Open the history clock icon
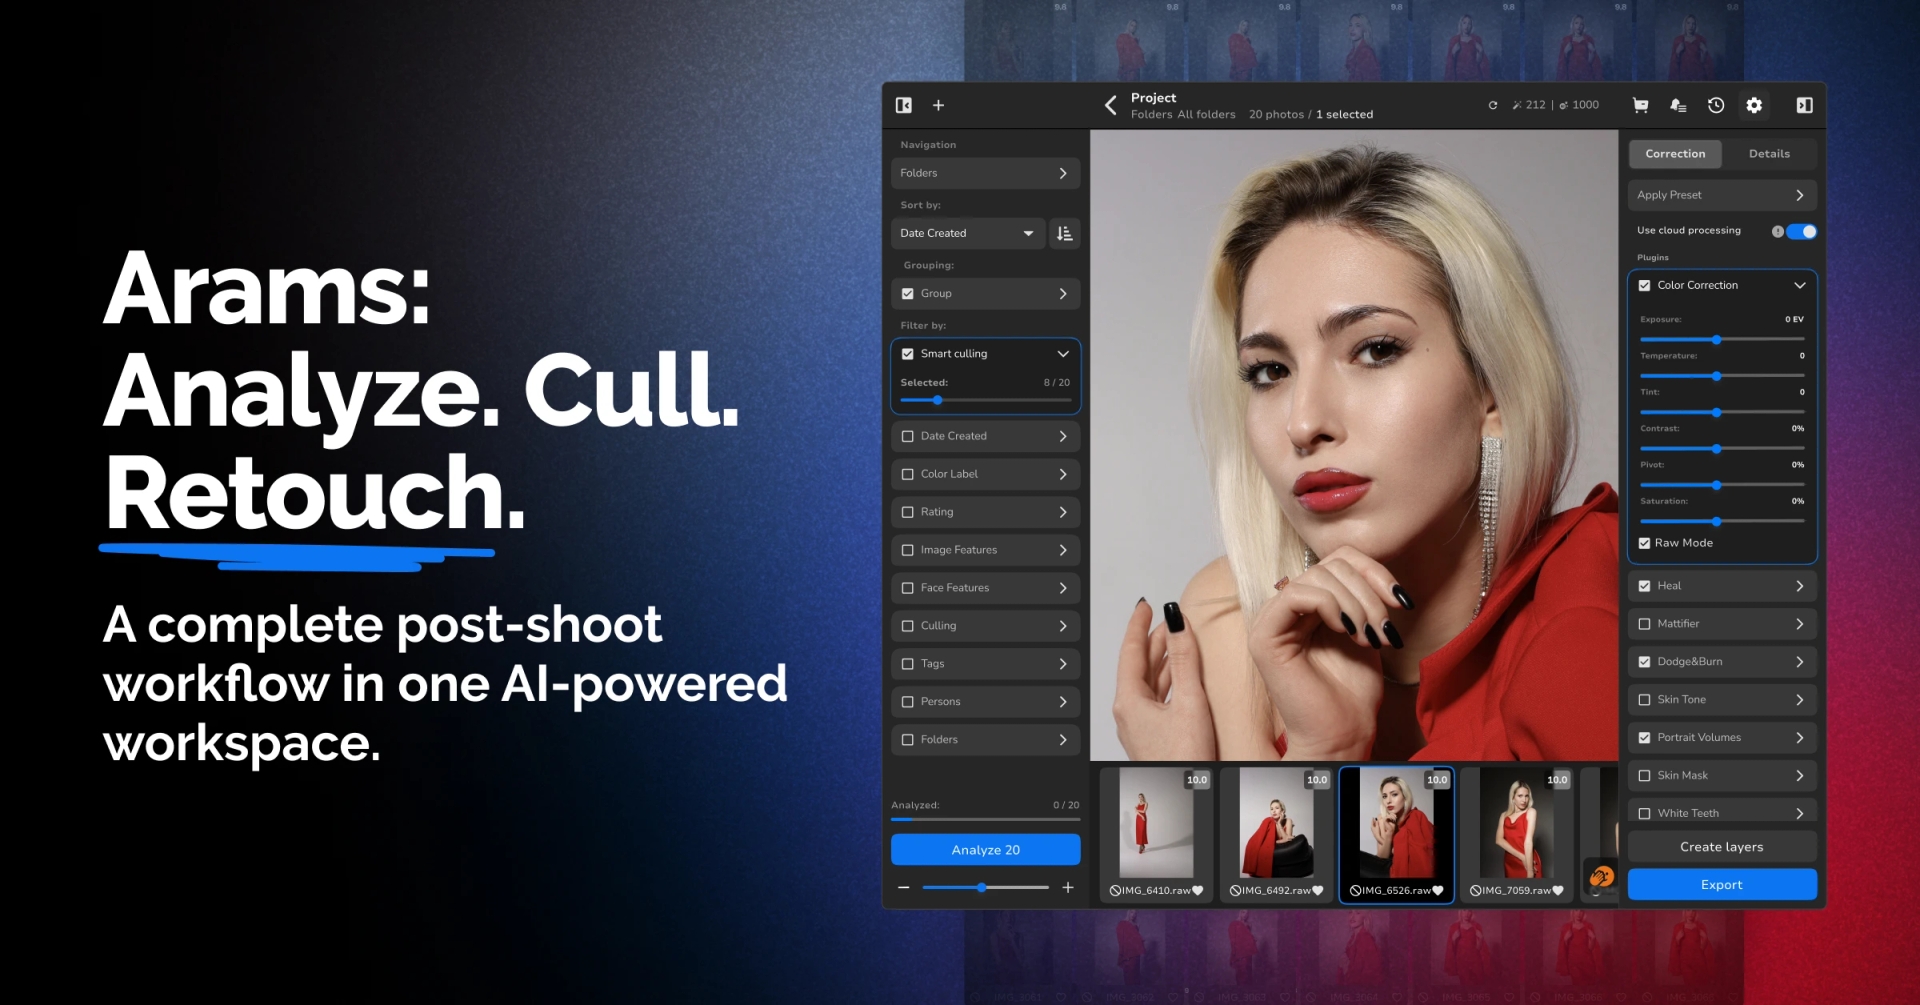Viewport: 1920px width, 1005px height. (1716, 105)
